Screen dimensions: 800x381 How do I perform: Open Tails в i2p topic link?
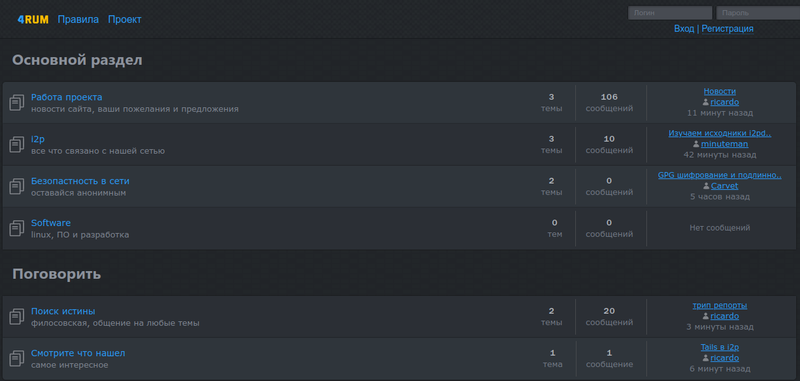[720, 347]
